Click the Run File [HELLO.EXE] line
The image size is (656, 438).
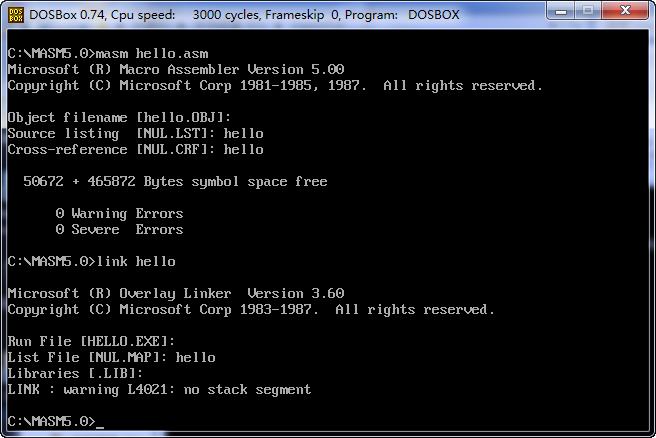click(x=91, y=341)
